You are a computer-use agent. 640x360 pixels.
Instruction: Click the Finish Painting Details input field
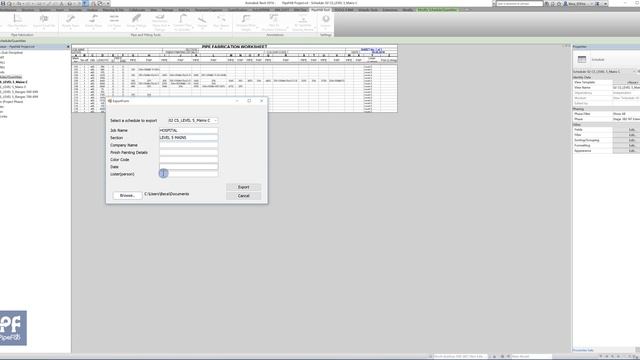[188, 152]
